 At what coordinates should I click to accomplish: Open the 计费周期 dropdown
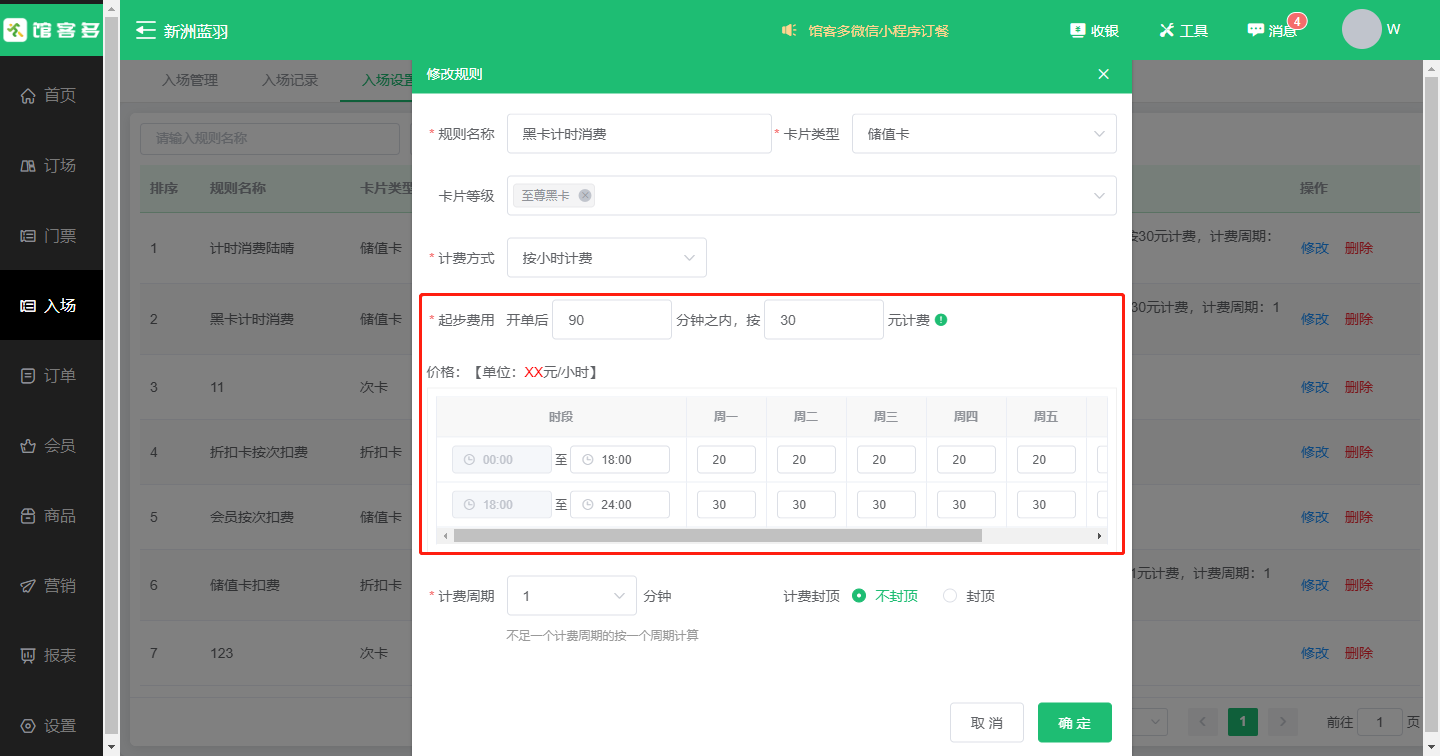[x=571, y=596]
